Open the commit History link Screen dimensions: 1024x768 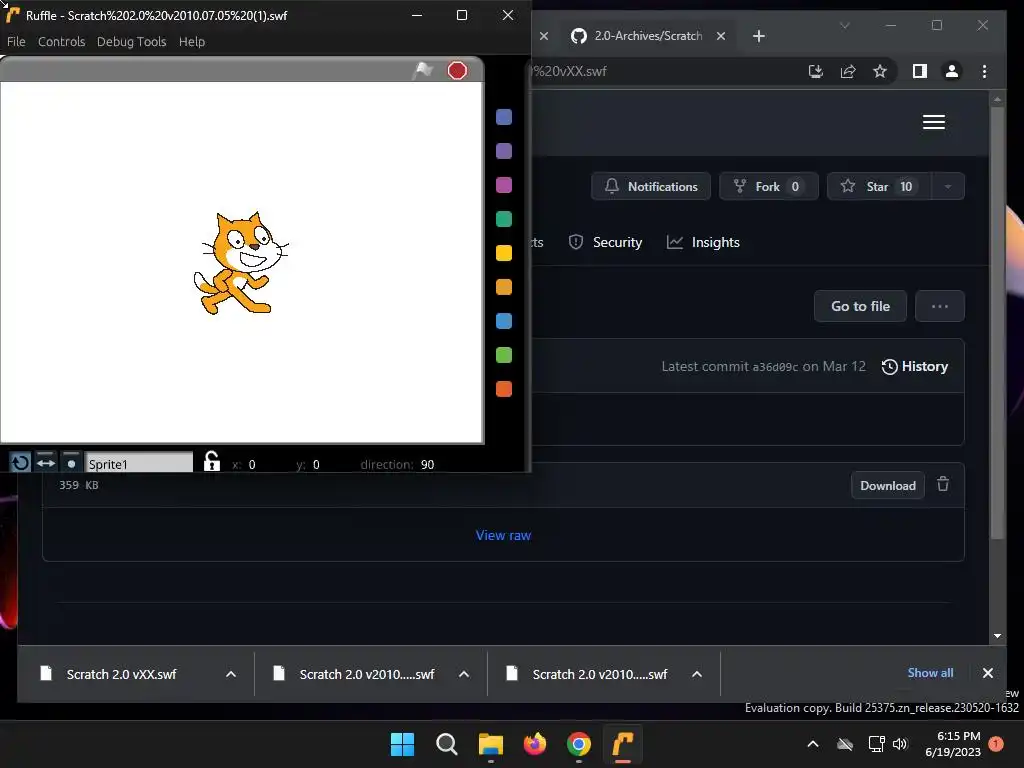[x=914, y=366]
